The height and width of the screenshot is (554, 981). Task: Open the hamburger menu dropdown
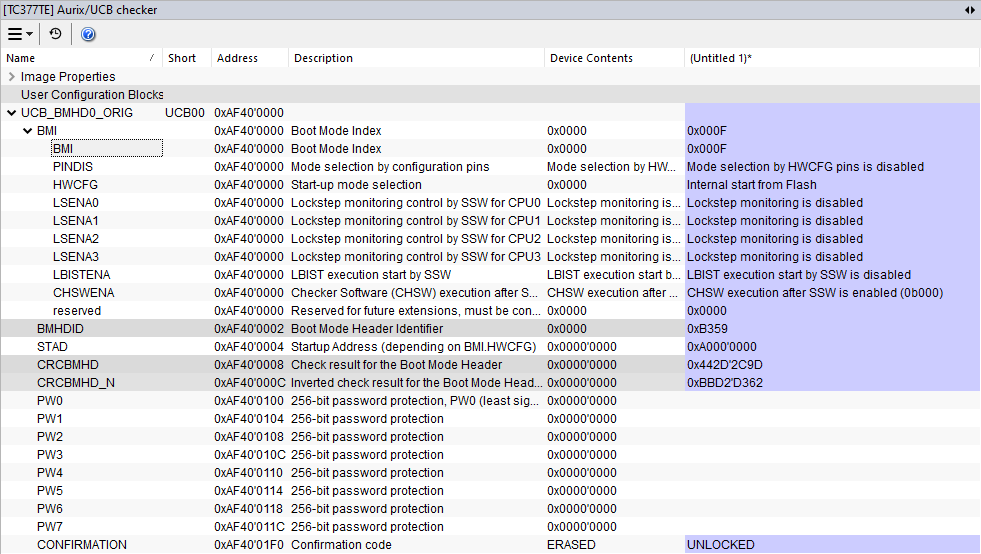click(x=20, y=34)
